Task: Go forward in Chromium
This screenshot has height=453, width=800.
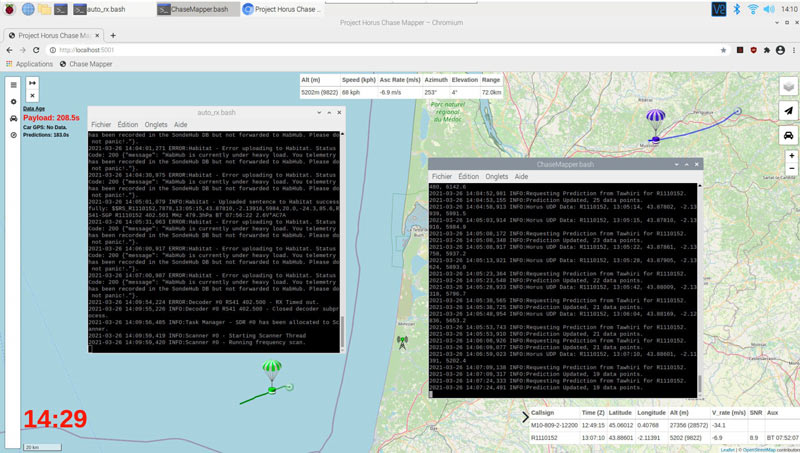Action: 22,50
